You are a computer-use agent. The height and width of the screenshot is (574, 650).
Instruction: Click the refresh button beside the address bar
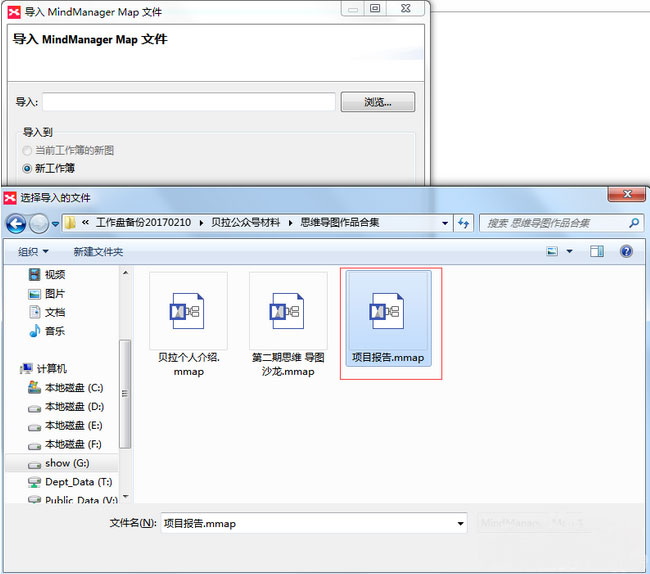463,223
